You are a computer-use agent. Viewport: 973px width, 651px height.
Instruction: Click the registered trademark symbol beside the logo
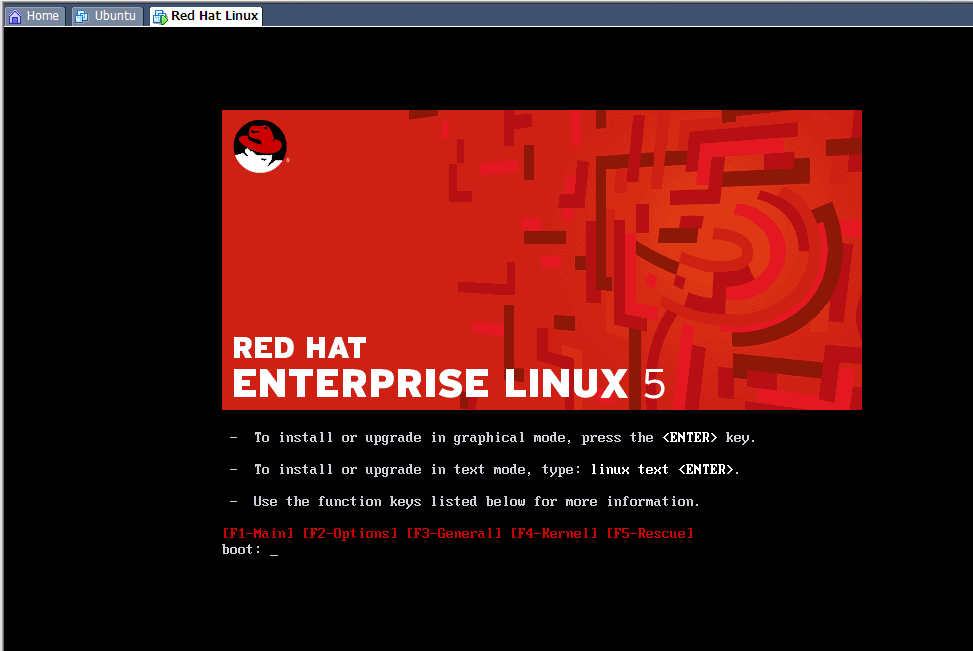288,160
